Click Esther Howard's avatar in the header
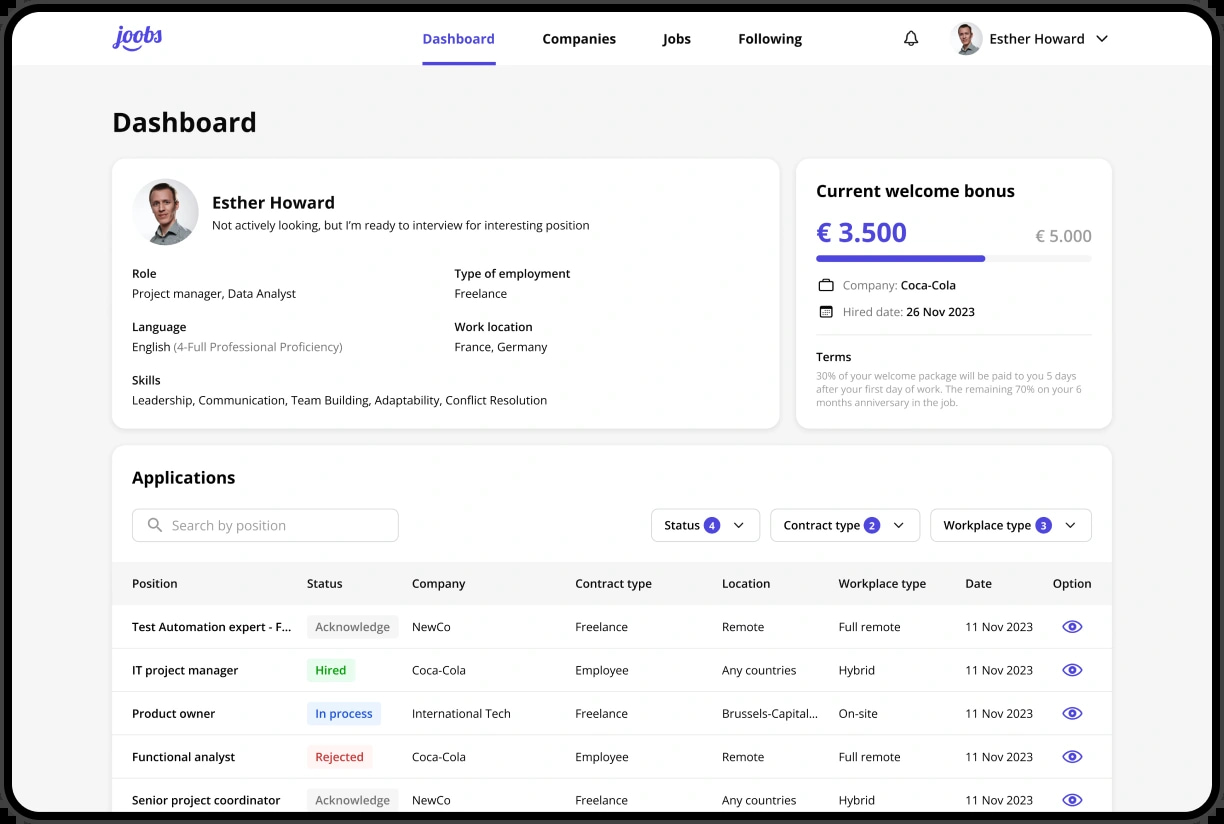1224x824 pixels. 966,39
